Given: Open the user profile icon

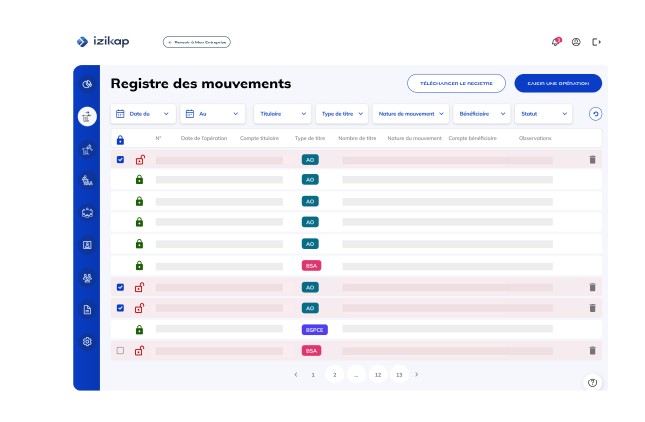Looking at the screenshot, I should [576, 42].
